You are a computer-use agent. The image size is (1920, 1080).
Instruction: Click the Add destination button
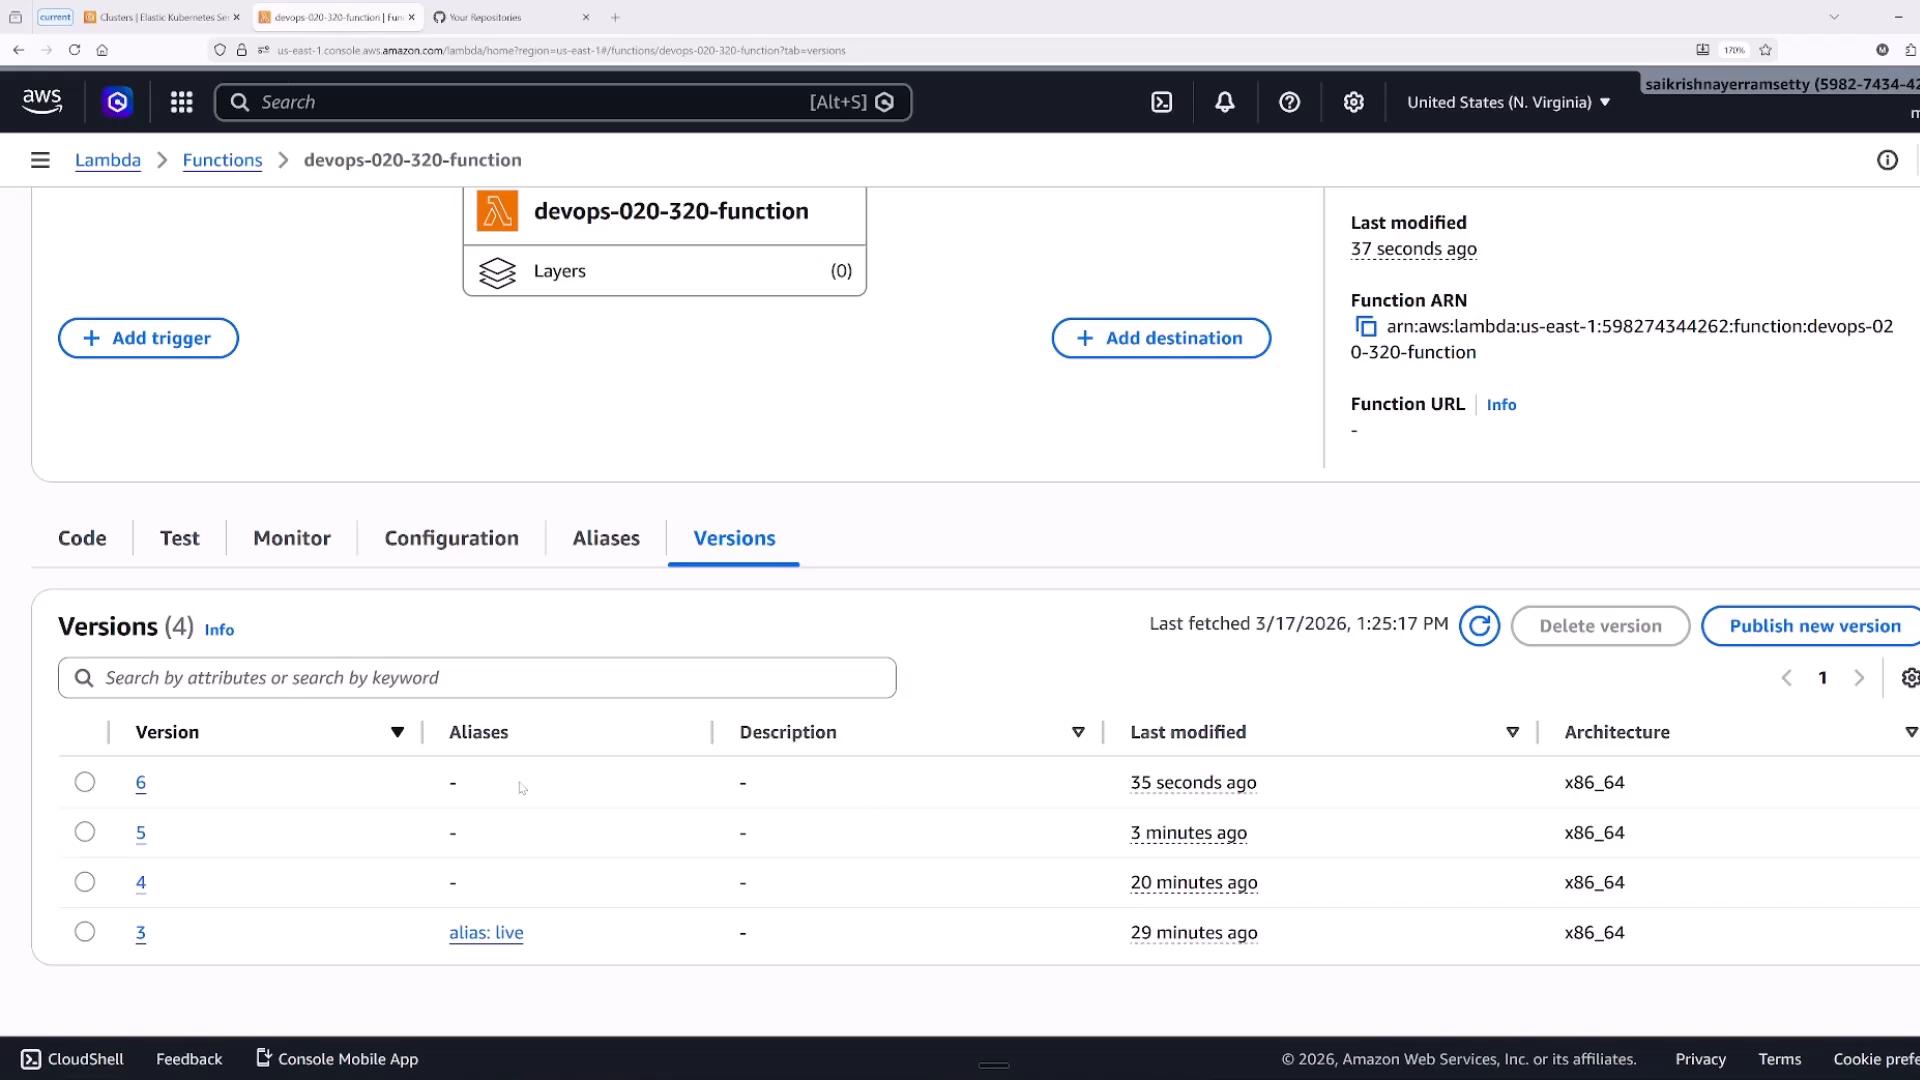click(x=1161, y=338)
